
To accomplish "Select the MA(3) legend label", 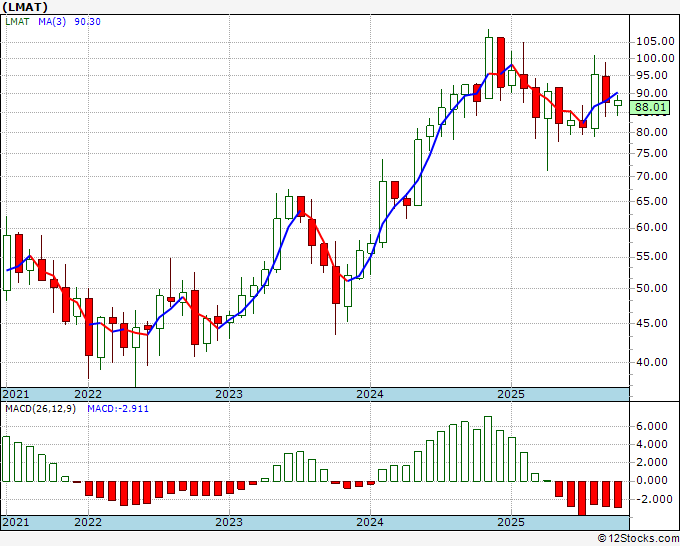I will [52, 20].
